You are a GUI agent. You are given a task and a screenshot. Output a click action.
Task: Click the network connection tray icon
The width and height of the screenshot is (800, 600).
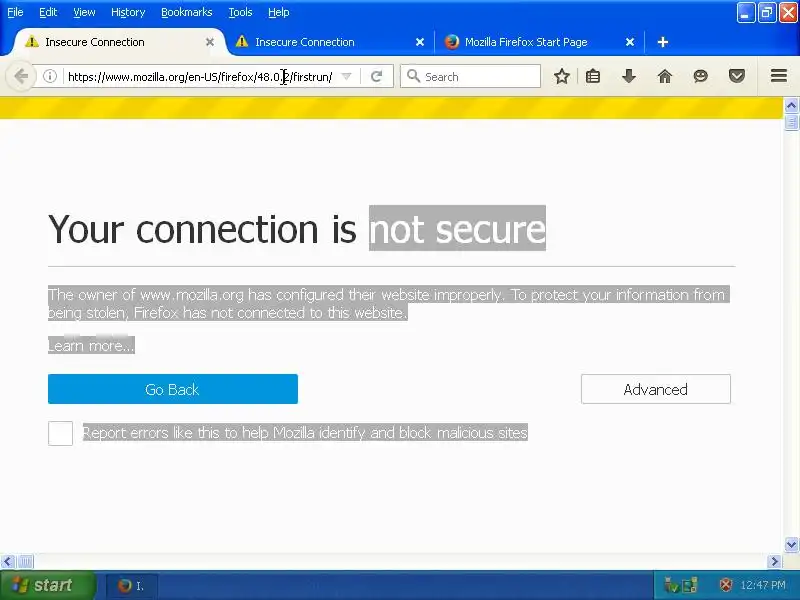690,585
